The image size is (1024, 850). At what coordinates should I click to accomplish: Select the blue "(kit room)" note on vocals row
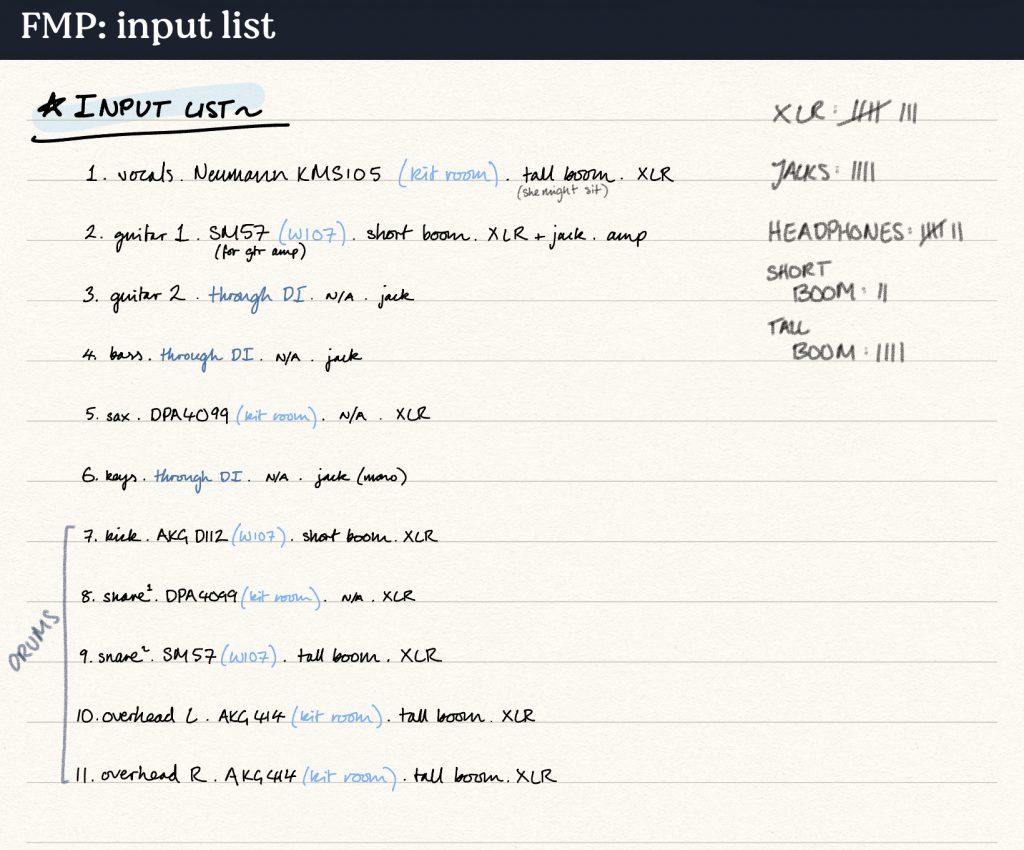pos(448,174)
